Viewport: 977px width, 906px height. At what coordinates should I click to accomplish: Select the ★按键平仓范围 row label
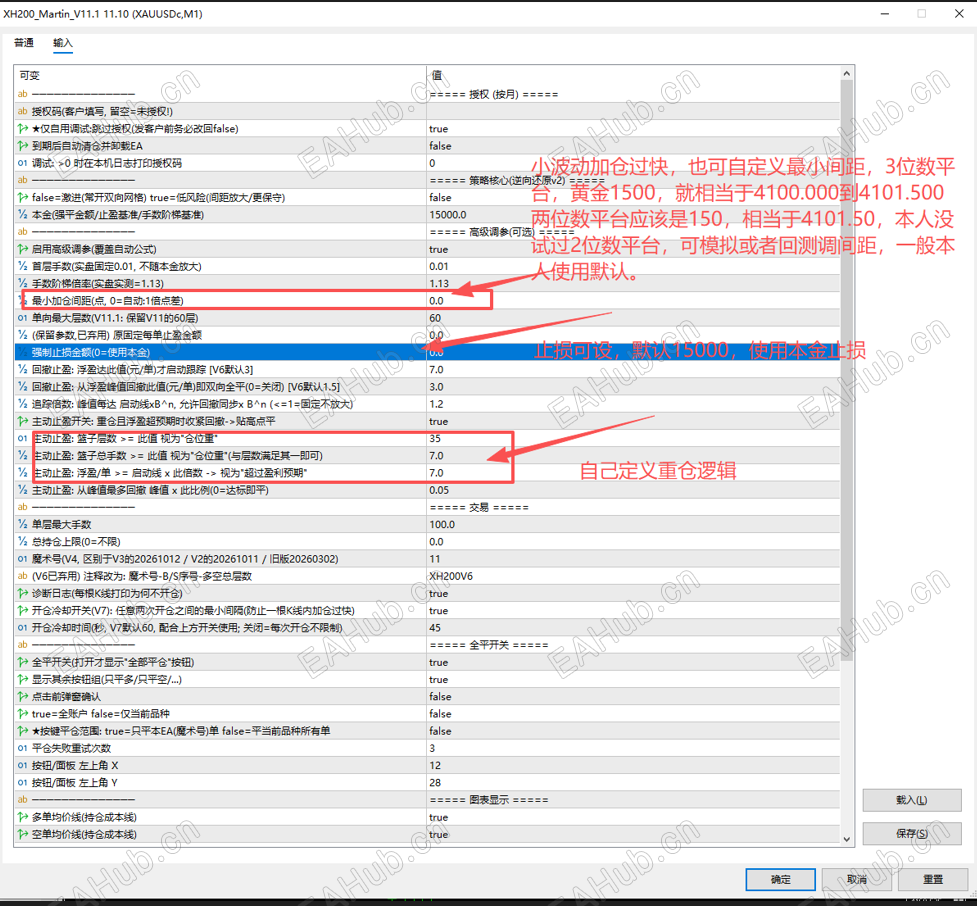(181, 731)
